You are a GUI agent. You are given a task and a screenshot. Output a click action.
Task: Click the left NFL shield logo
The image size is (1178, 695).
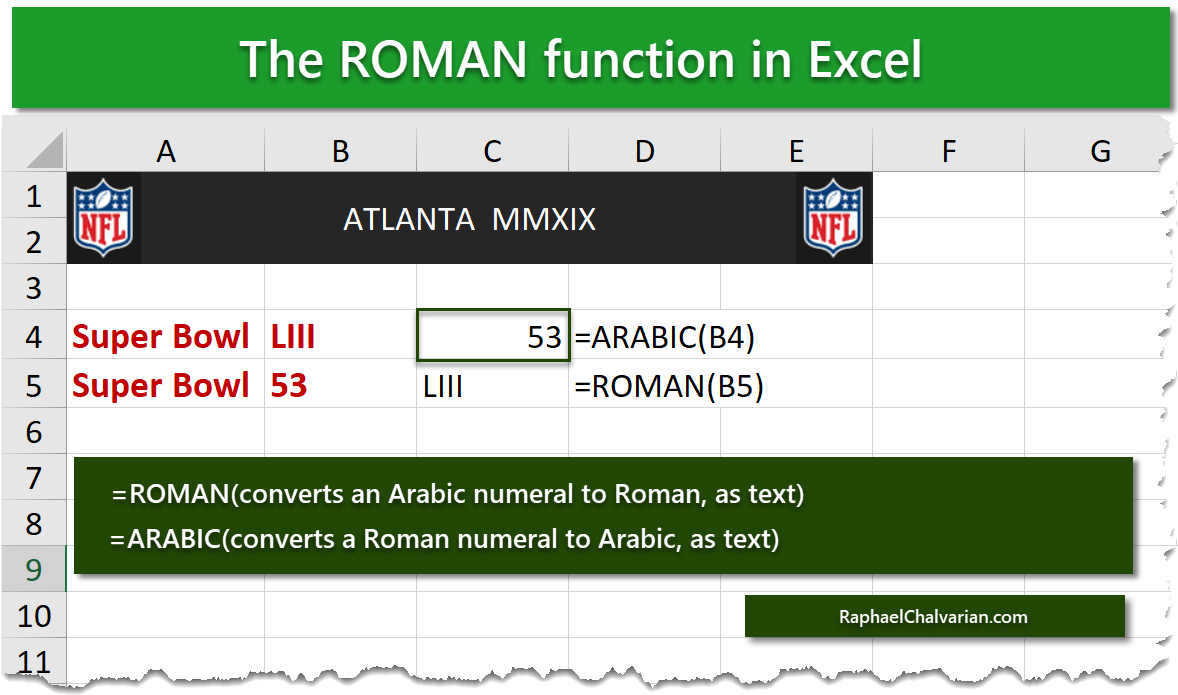[x=104, y=217]
